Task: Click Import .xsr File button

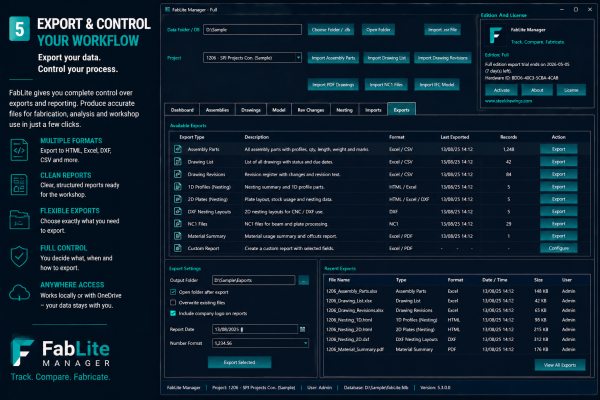Action: coord(442,29)
